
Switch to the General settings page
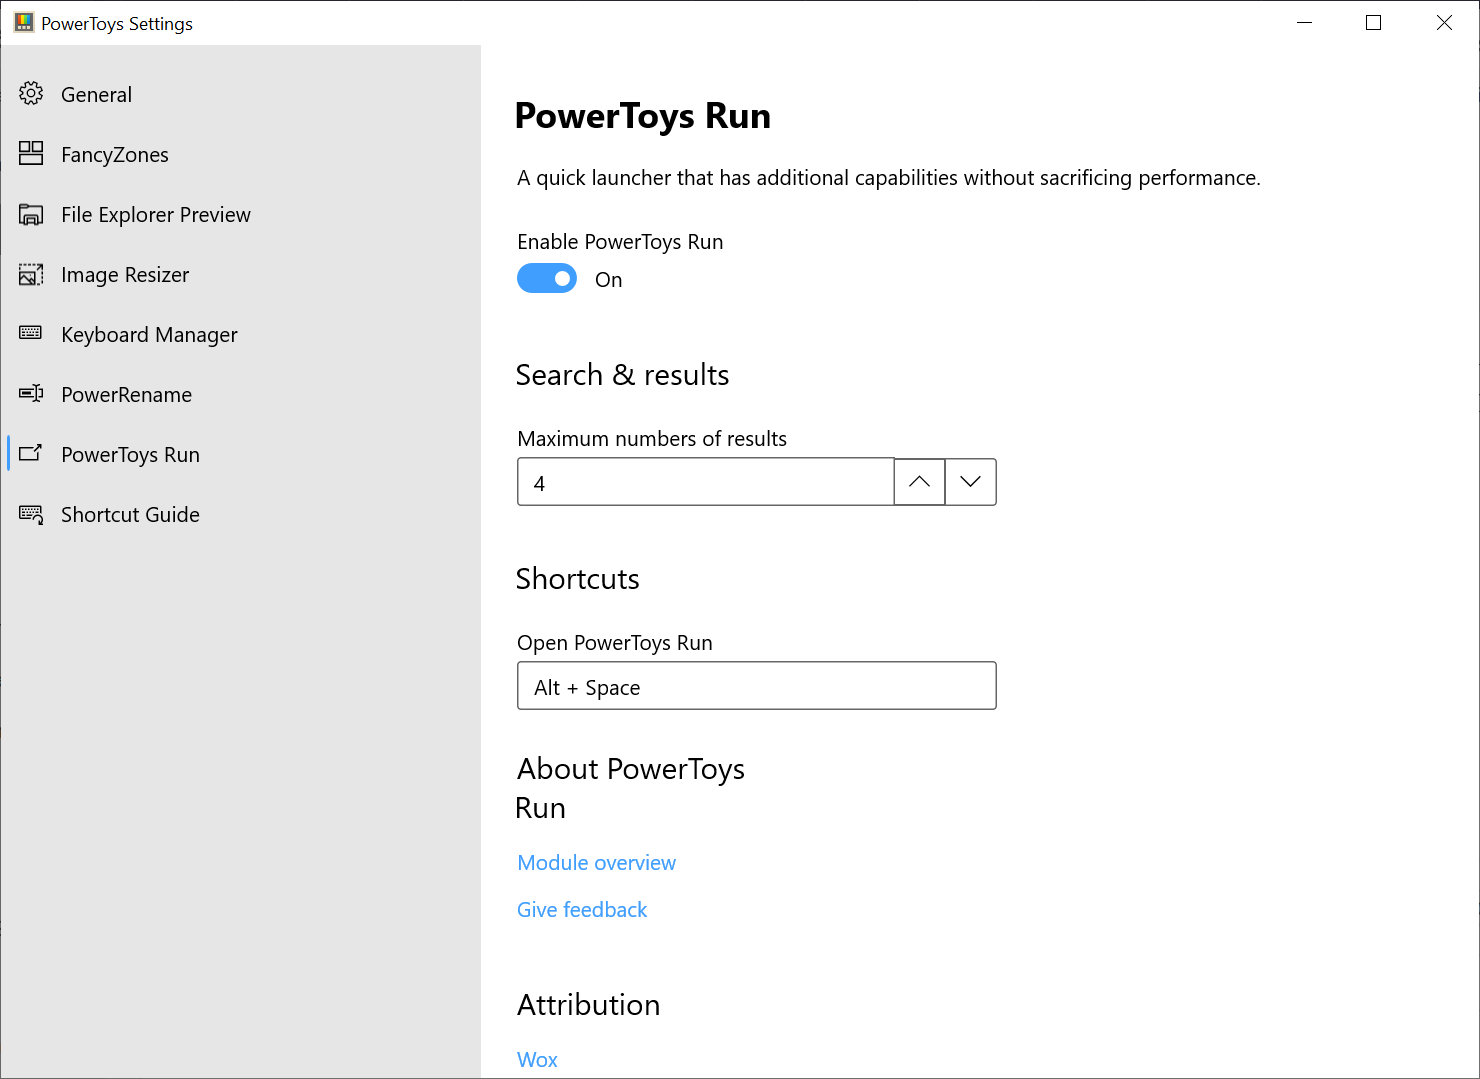[96, 93]
